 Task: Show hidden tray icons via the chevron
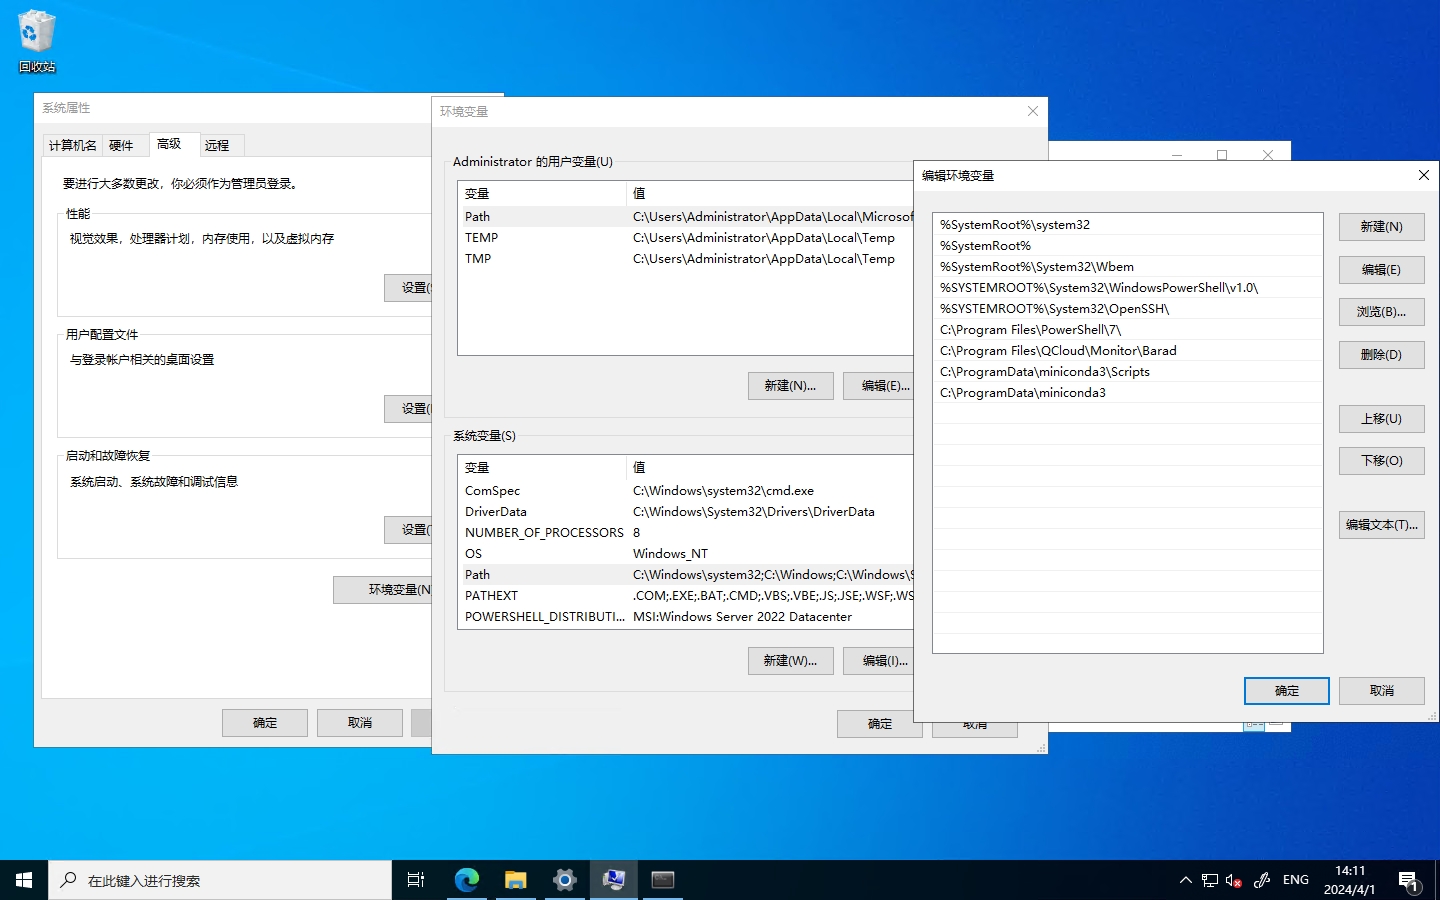coord(1185,880)
